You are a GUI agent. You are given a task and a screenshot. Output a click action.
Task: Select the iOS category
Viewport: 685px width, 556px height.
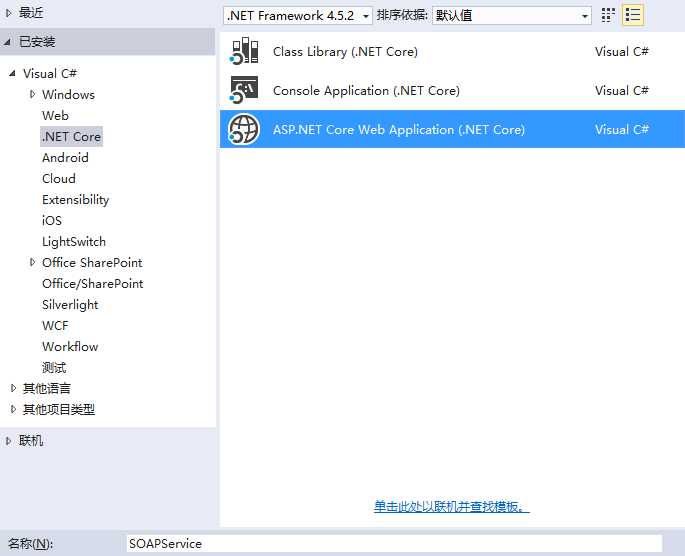pos(52,221)
